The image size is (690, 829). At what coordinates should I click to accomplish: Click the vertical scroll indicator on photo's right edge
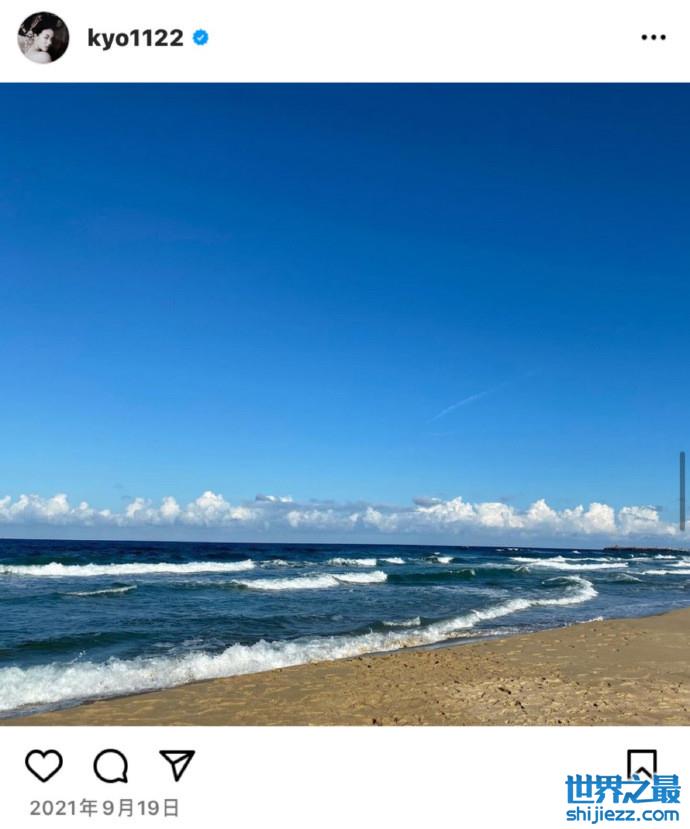(x=683, y=492)
